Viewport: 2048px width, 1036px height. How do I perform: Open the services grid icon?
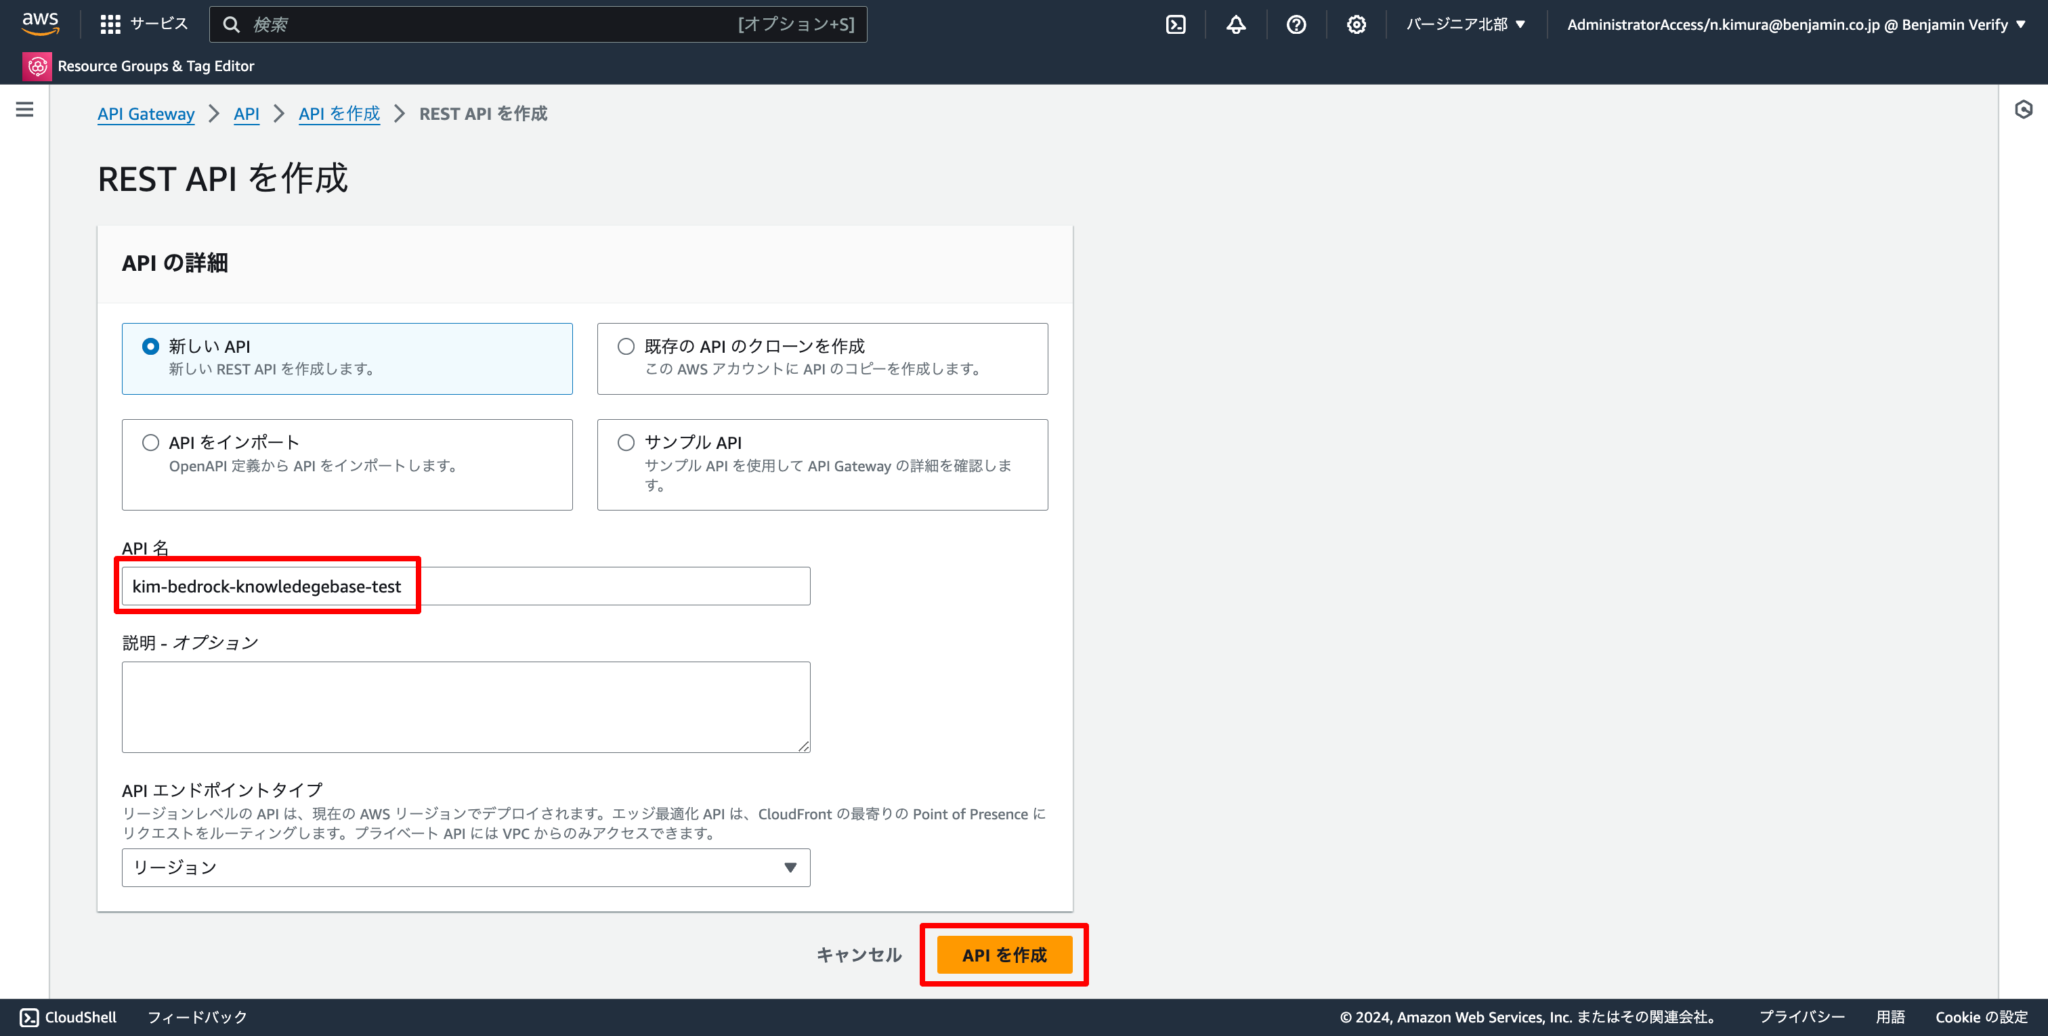pos(110,23)
